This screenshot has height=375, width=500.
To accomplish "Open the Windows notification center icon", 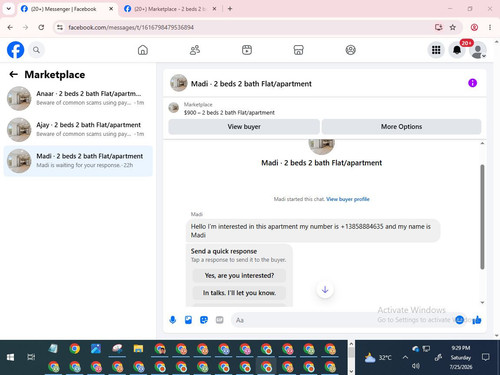I will (486, 357).
